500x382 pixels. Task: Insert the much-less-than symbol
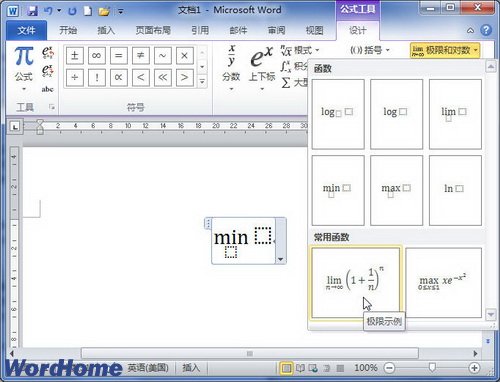click(x=163, y=78)
